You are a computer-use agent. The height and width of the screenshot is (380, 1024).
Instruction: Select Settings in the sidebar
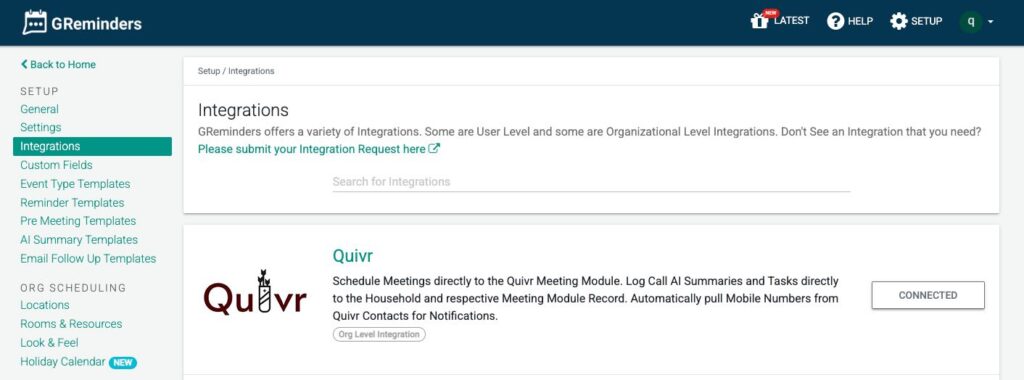40,127
